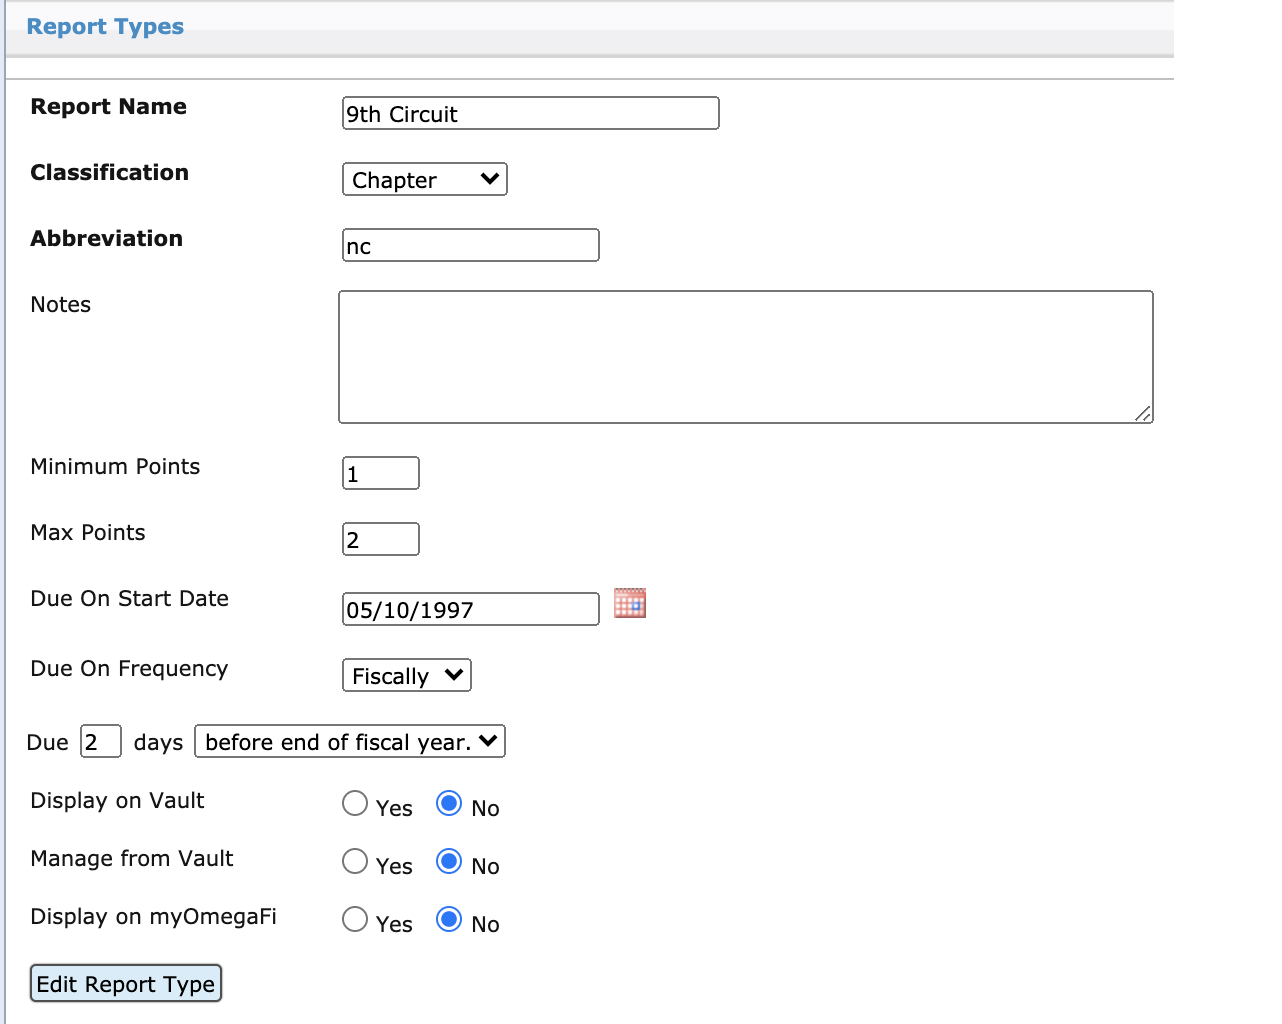Viewport: 1282px width, 1024px height.
Task: Click the Classification label
Action: [x=110, y=172]
